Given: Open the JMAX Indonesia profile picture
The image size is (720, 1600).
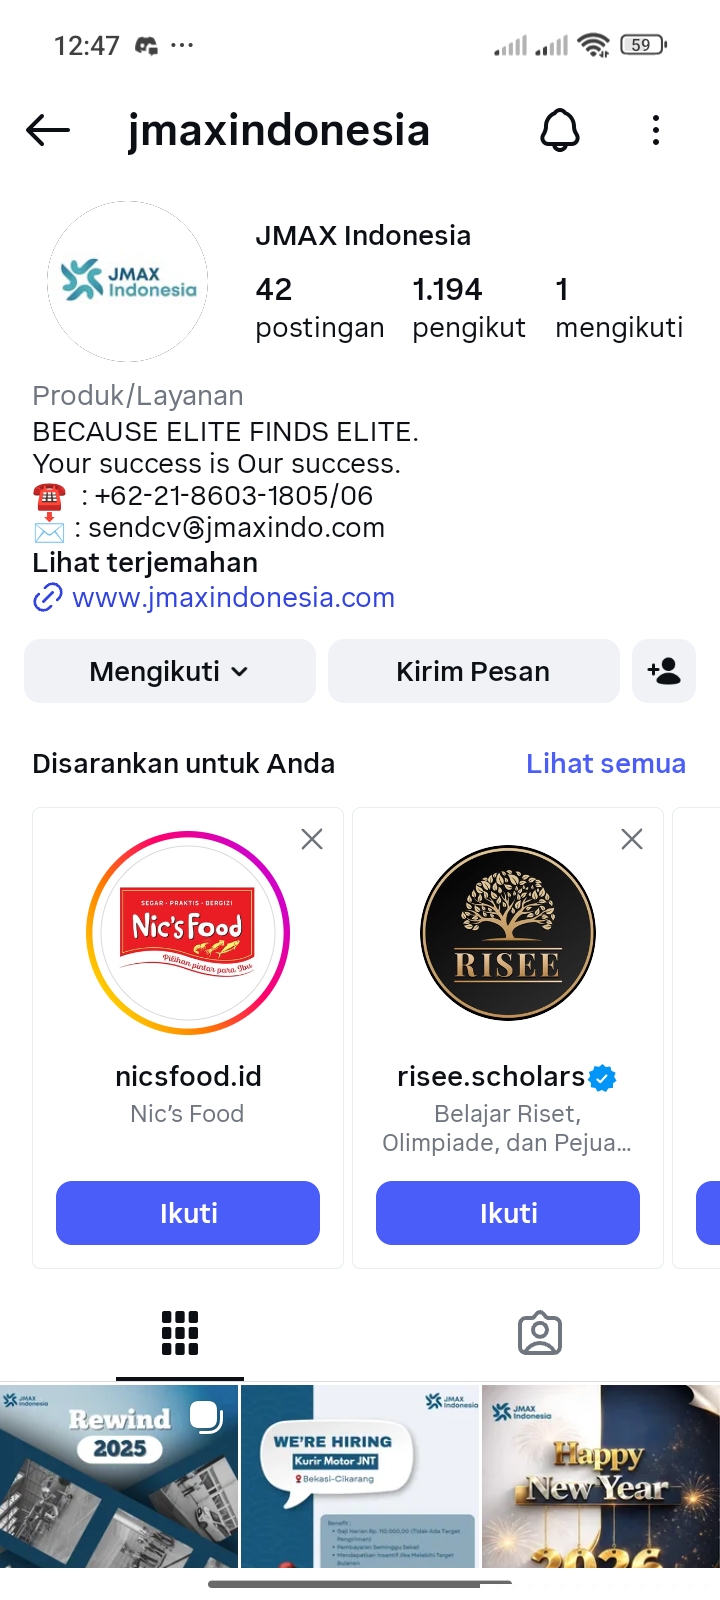Looking at the screenshot, I should (128, 281).
